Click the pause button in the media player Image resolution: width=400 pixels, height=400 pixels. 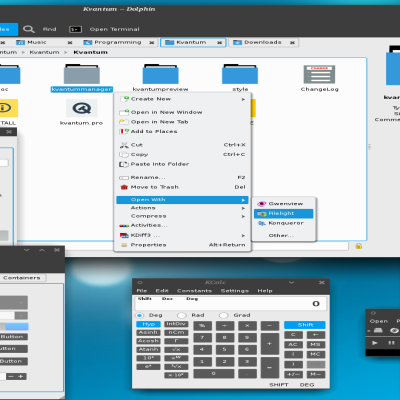point(391,343)
